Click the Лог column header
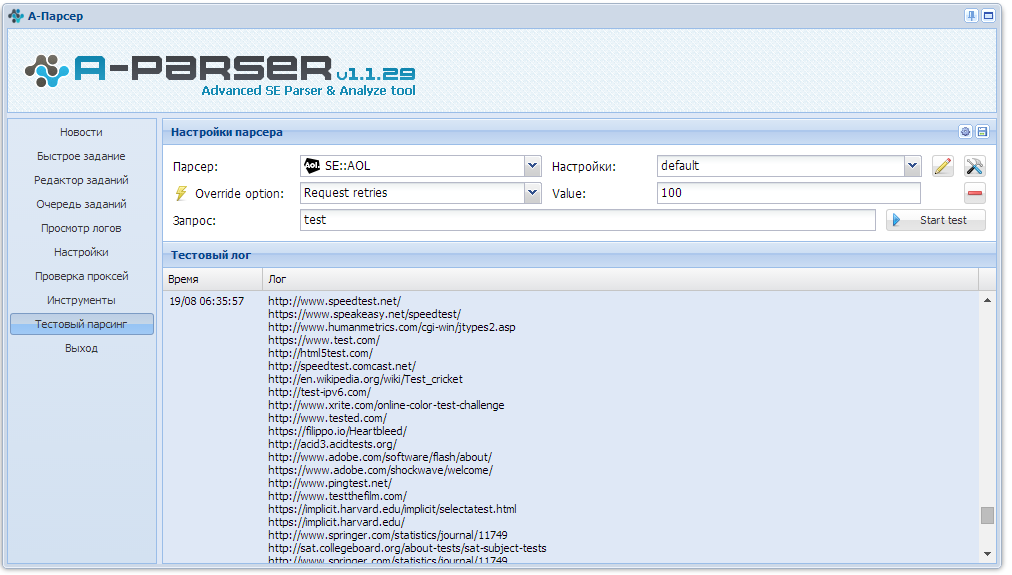1012x575 pixels. 620,279
